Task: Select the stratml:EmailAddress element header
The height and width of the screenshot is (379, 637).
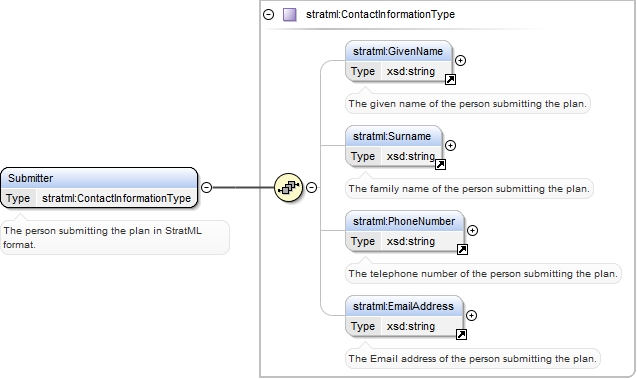Action: (403, 306)
